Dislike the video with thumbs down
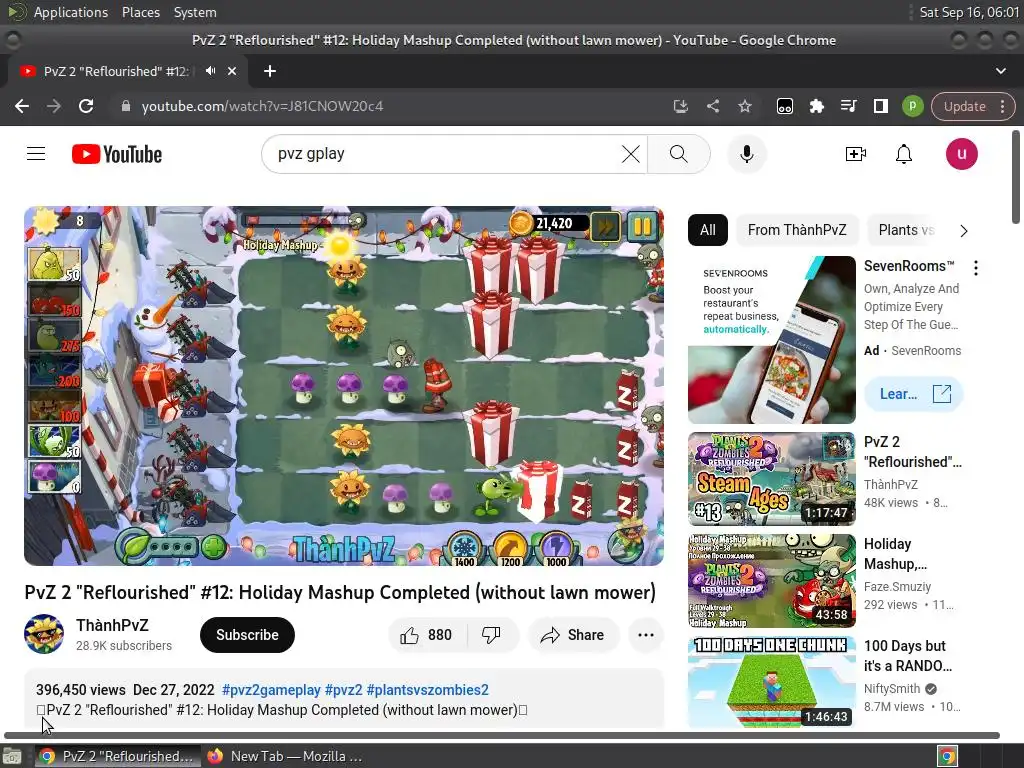 click(x=491, y=635)
